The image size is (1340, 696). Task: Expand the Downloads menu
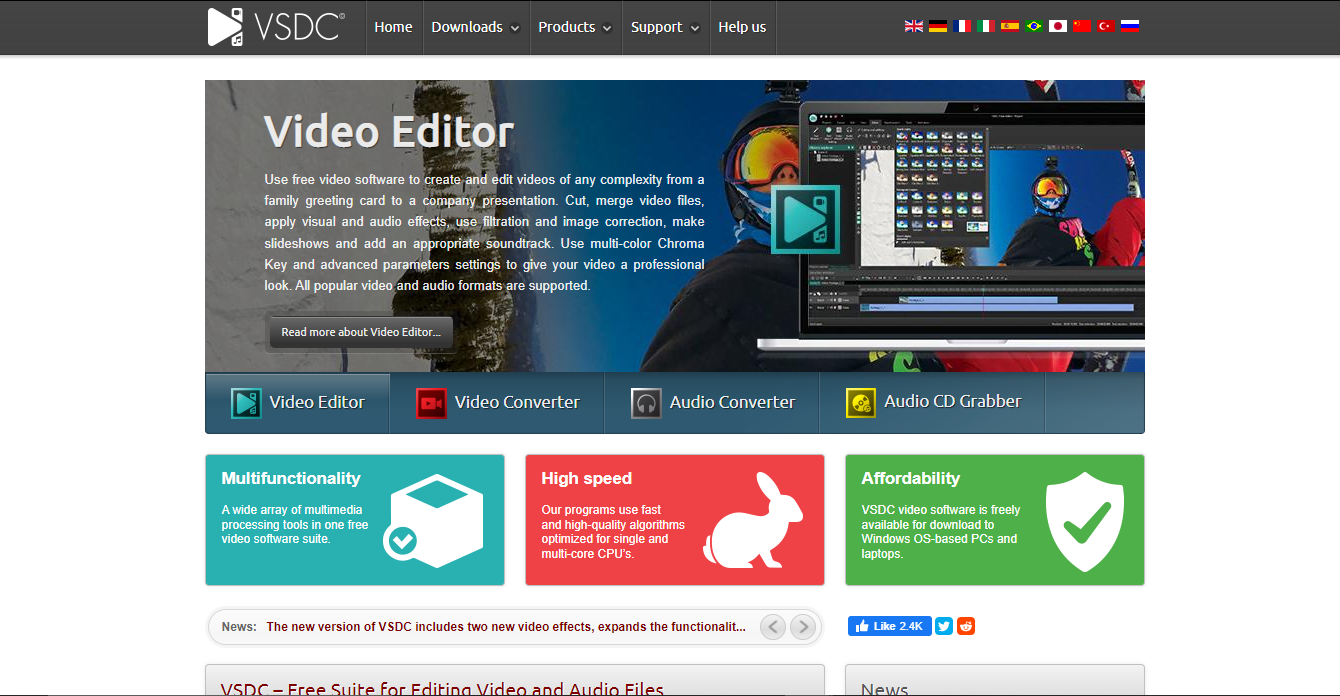click(x=475, y=27)
